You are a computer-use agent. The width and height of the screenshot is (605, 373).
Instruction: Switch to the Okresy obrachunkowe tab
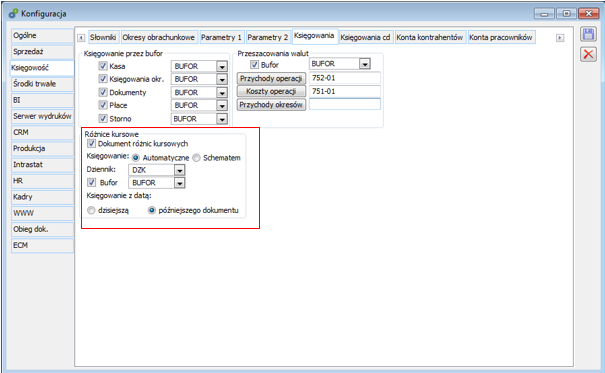pyautogui.click(x=159, y=37)
